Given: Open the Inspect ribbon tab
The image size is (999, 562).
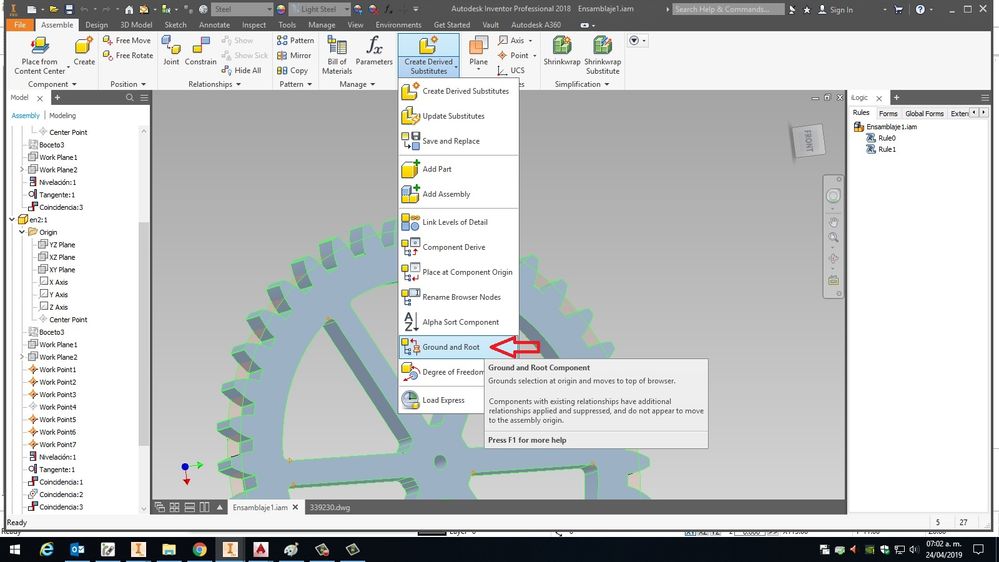Looking at the screenshot, I should tap(254, 25).
